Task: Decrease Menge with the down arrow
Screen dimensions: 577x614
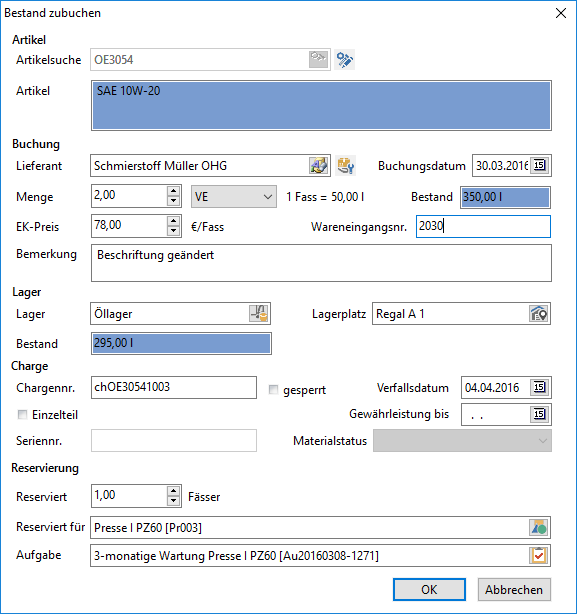Action: (x=173, y=201)
